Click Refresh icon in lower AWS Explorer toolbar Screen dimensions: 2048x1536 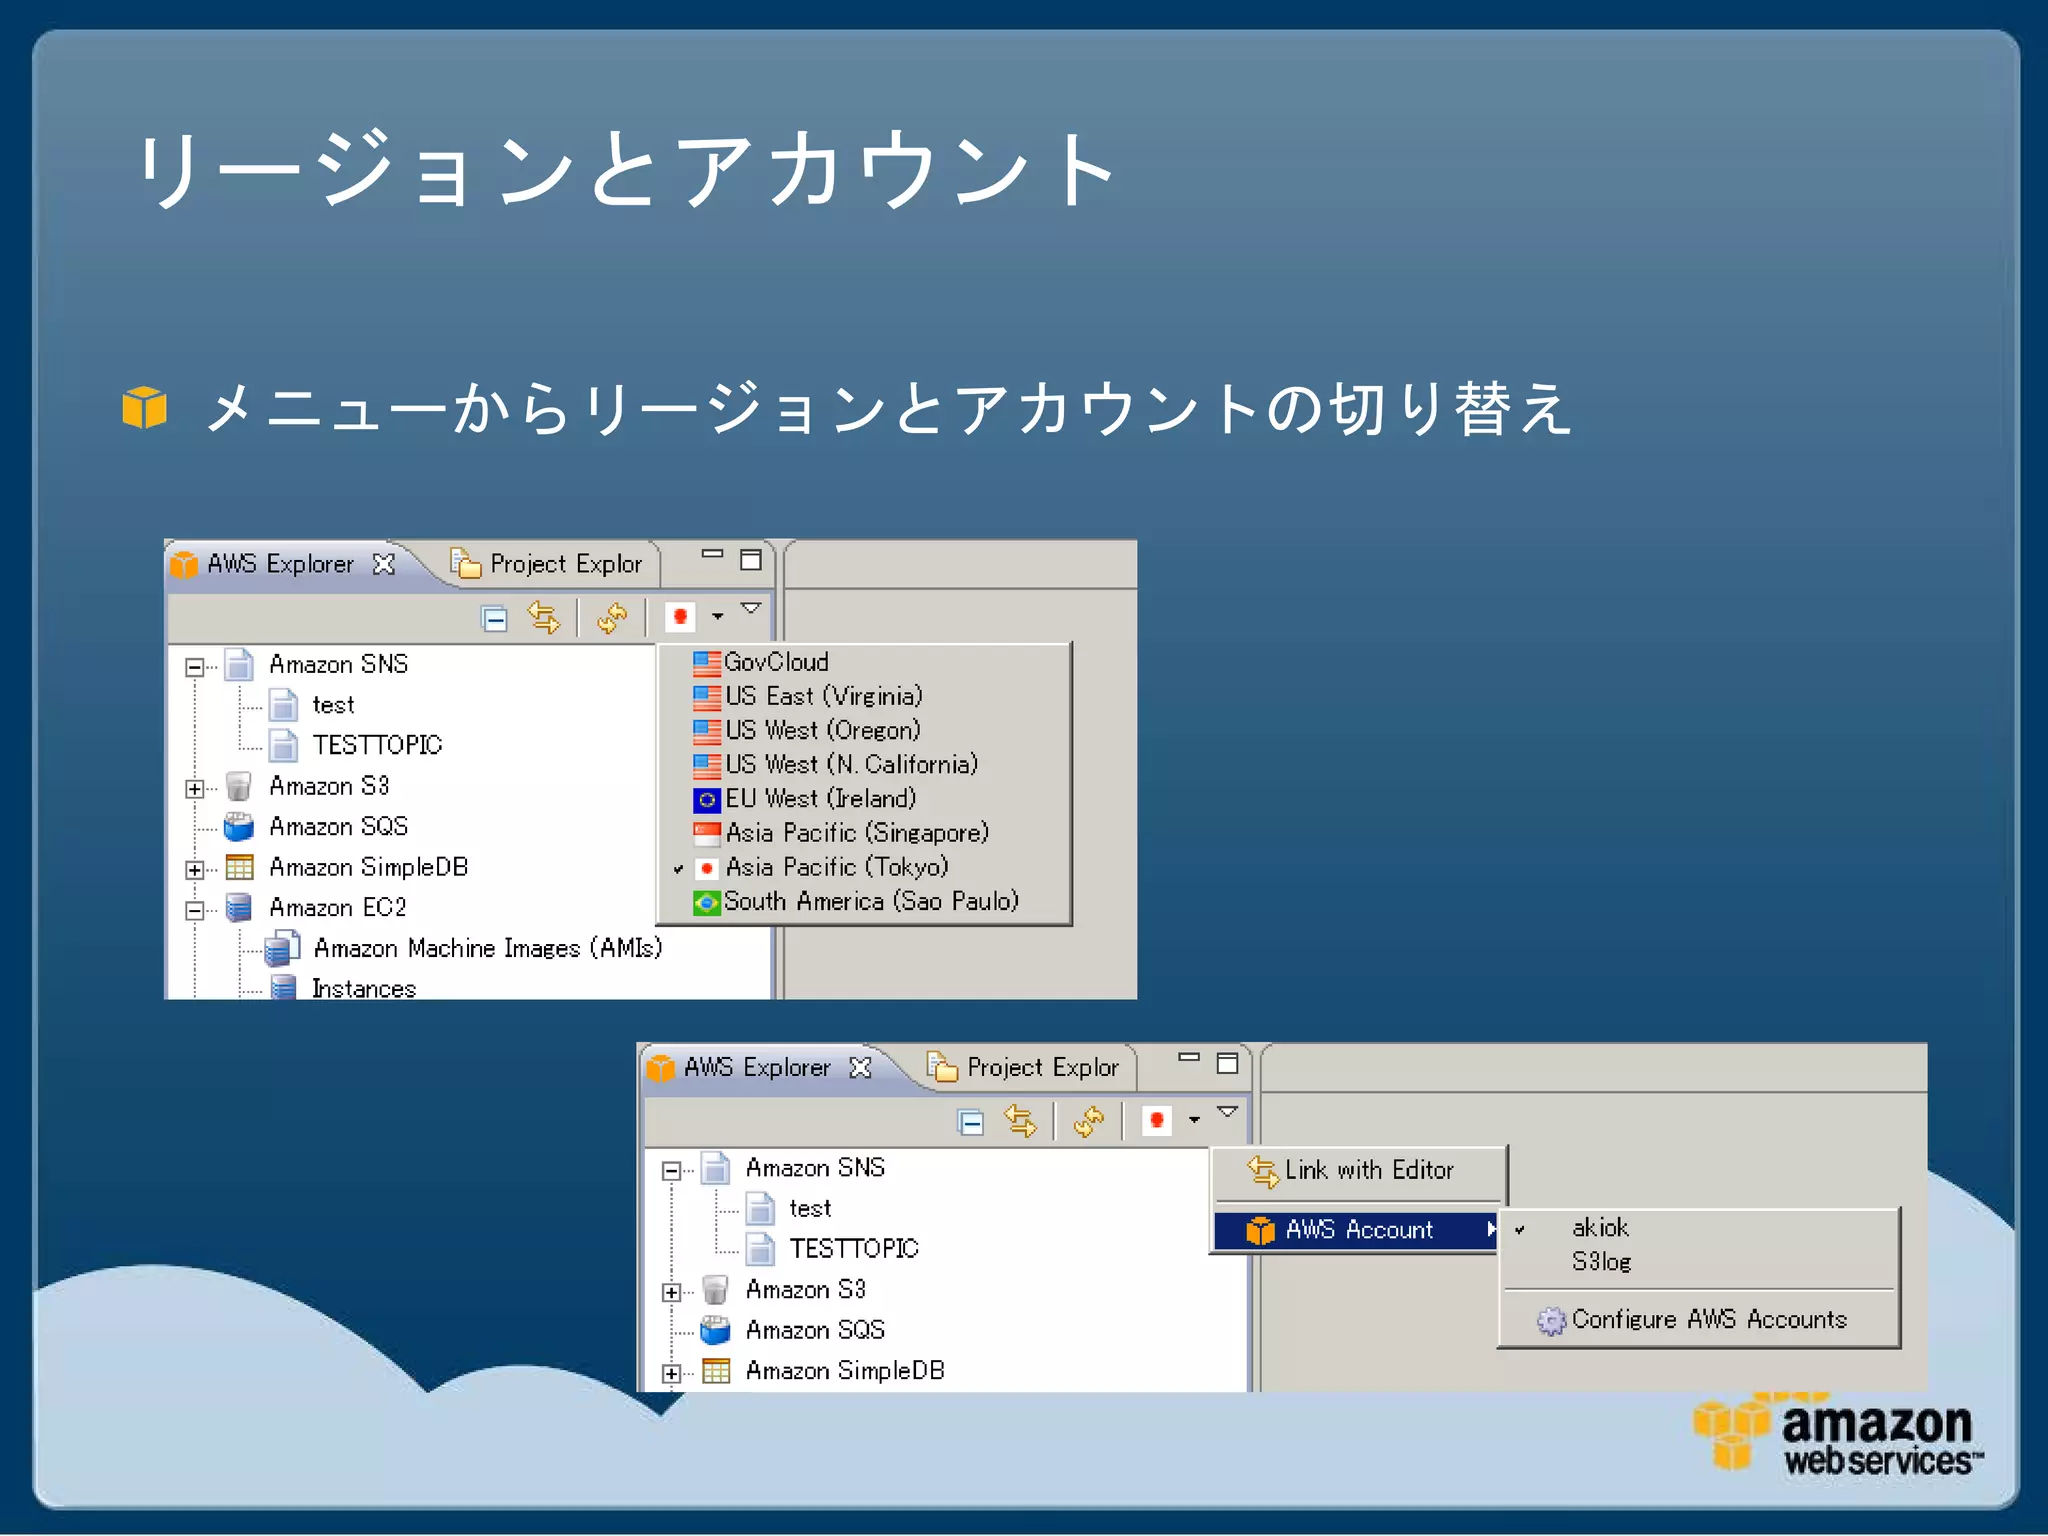point(1088,1122)
